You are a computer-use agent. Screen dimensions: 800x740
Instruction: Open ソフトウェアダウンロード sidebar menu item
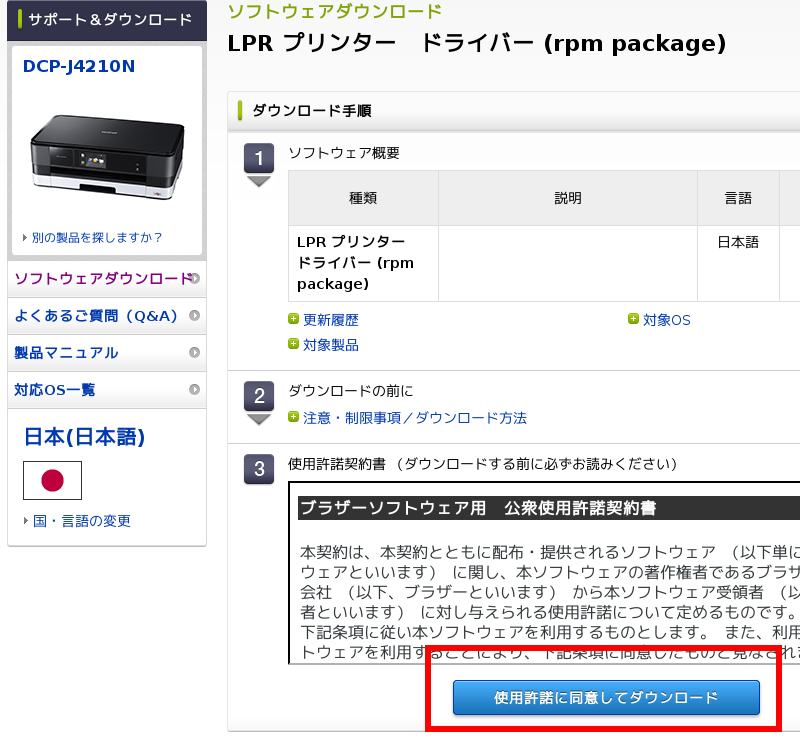102,279
